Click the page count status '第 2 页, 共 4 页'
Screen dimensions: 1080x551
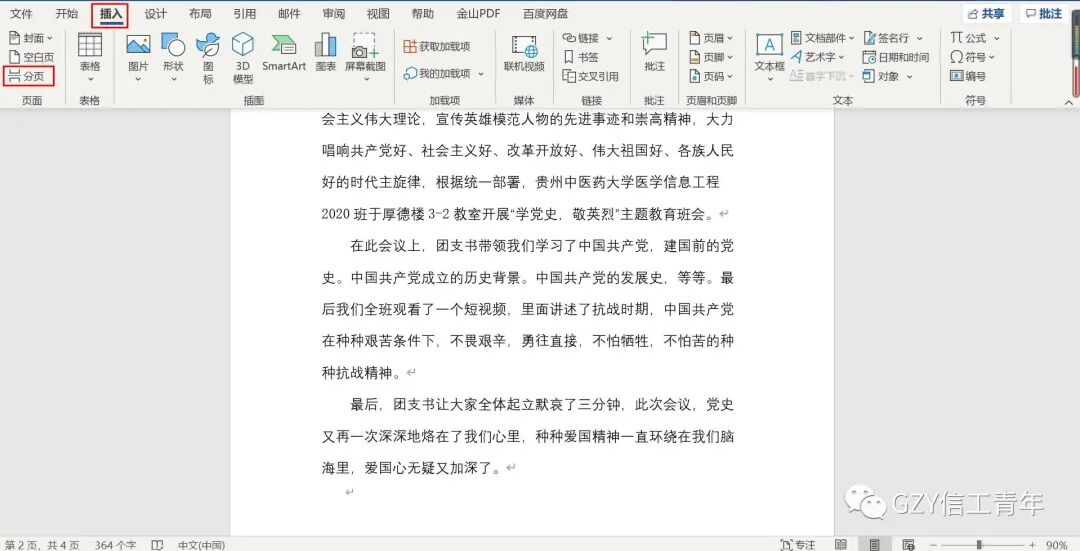click(42, 545)
